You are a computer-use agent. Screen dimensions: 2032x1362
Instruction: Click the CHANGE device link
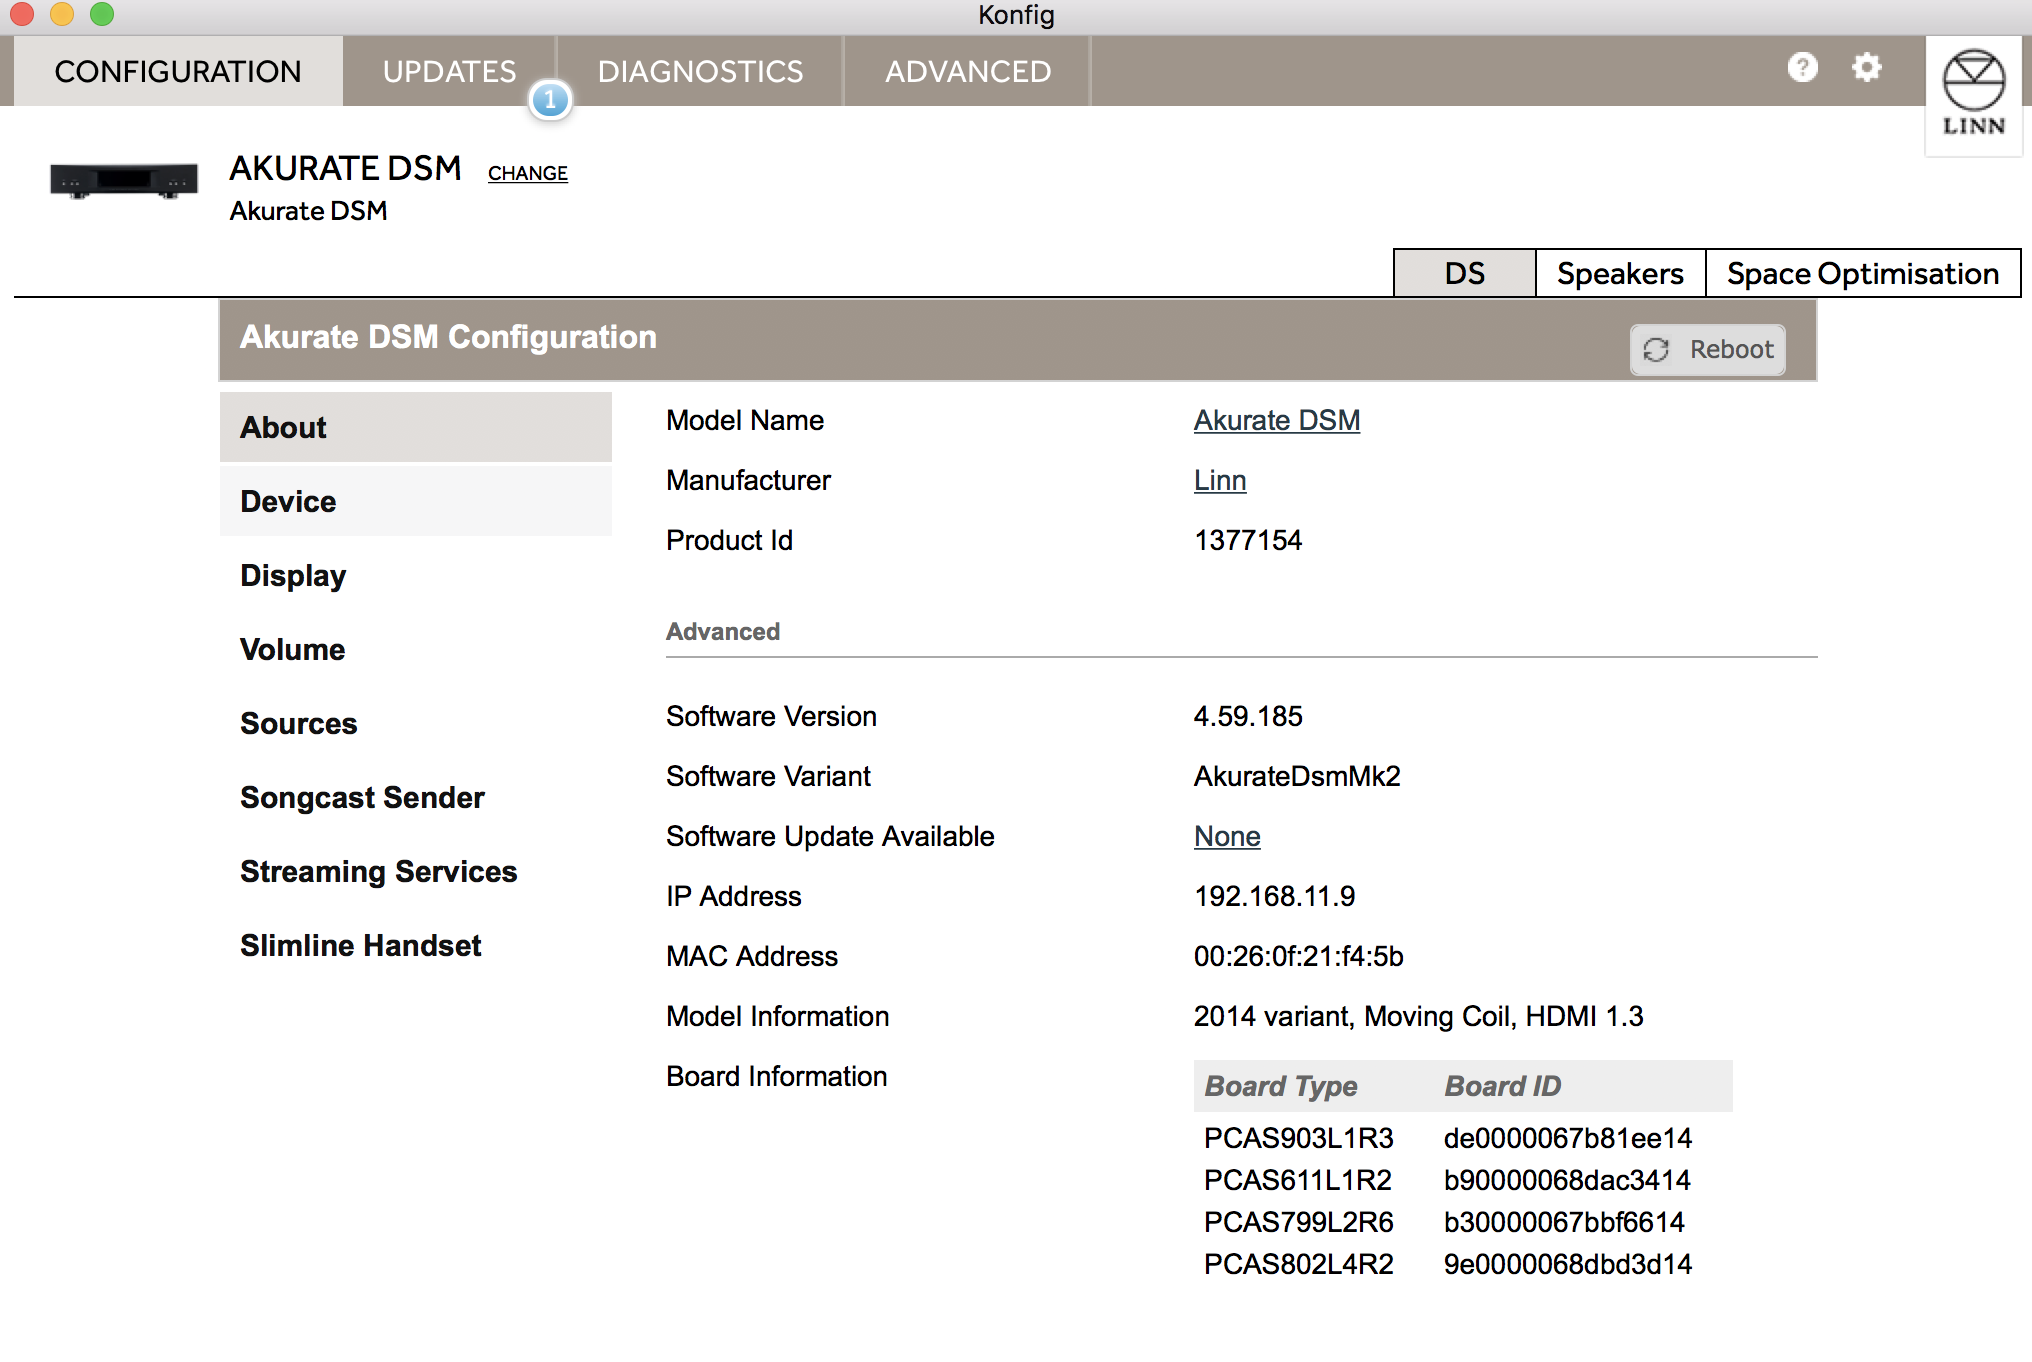(x=528, y=173)
